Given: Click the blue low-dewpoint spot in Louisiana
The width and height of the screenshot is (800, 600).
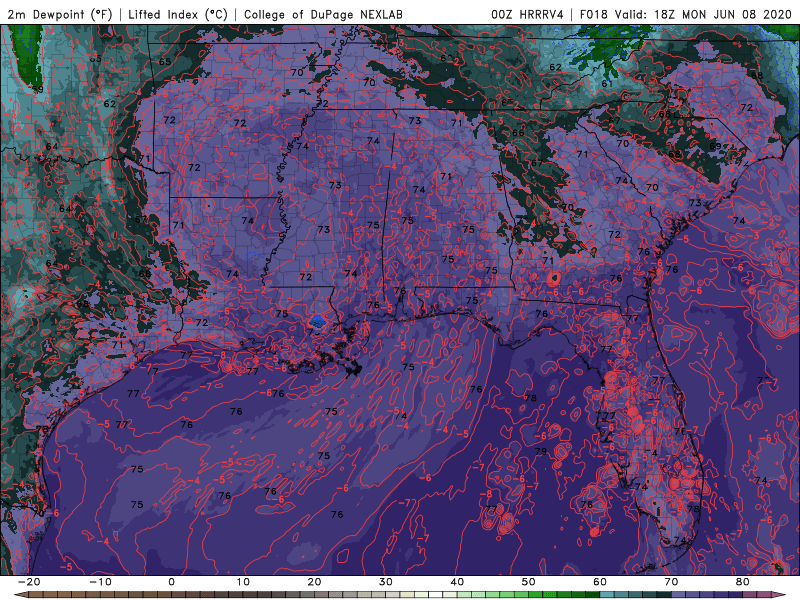Looking at the screenshot, I should click(x=318, y=321).
